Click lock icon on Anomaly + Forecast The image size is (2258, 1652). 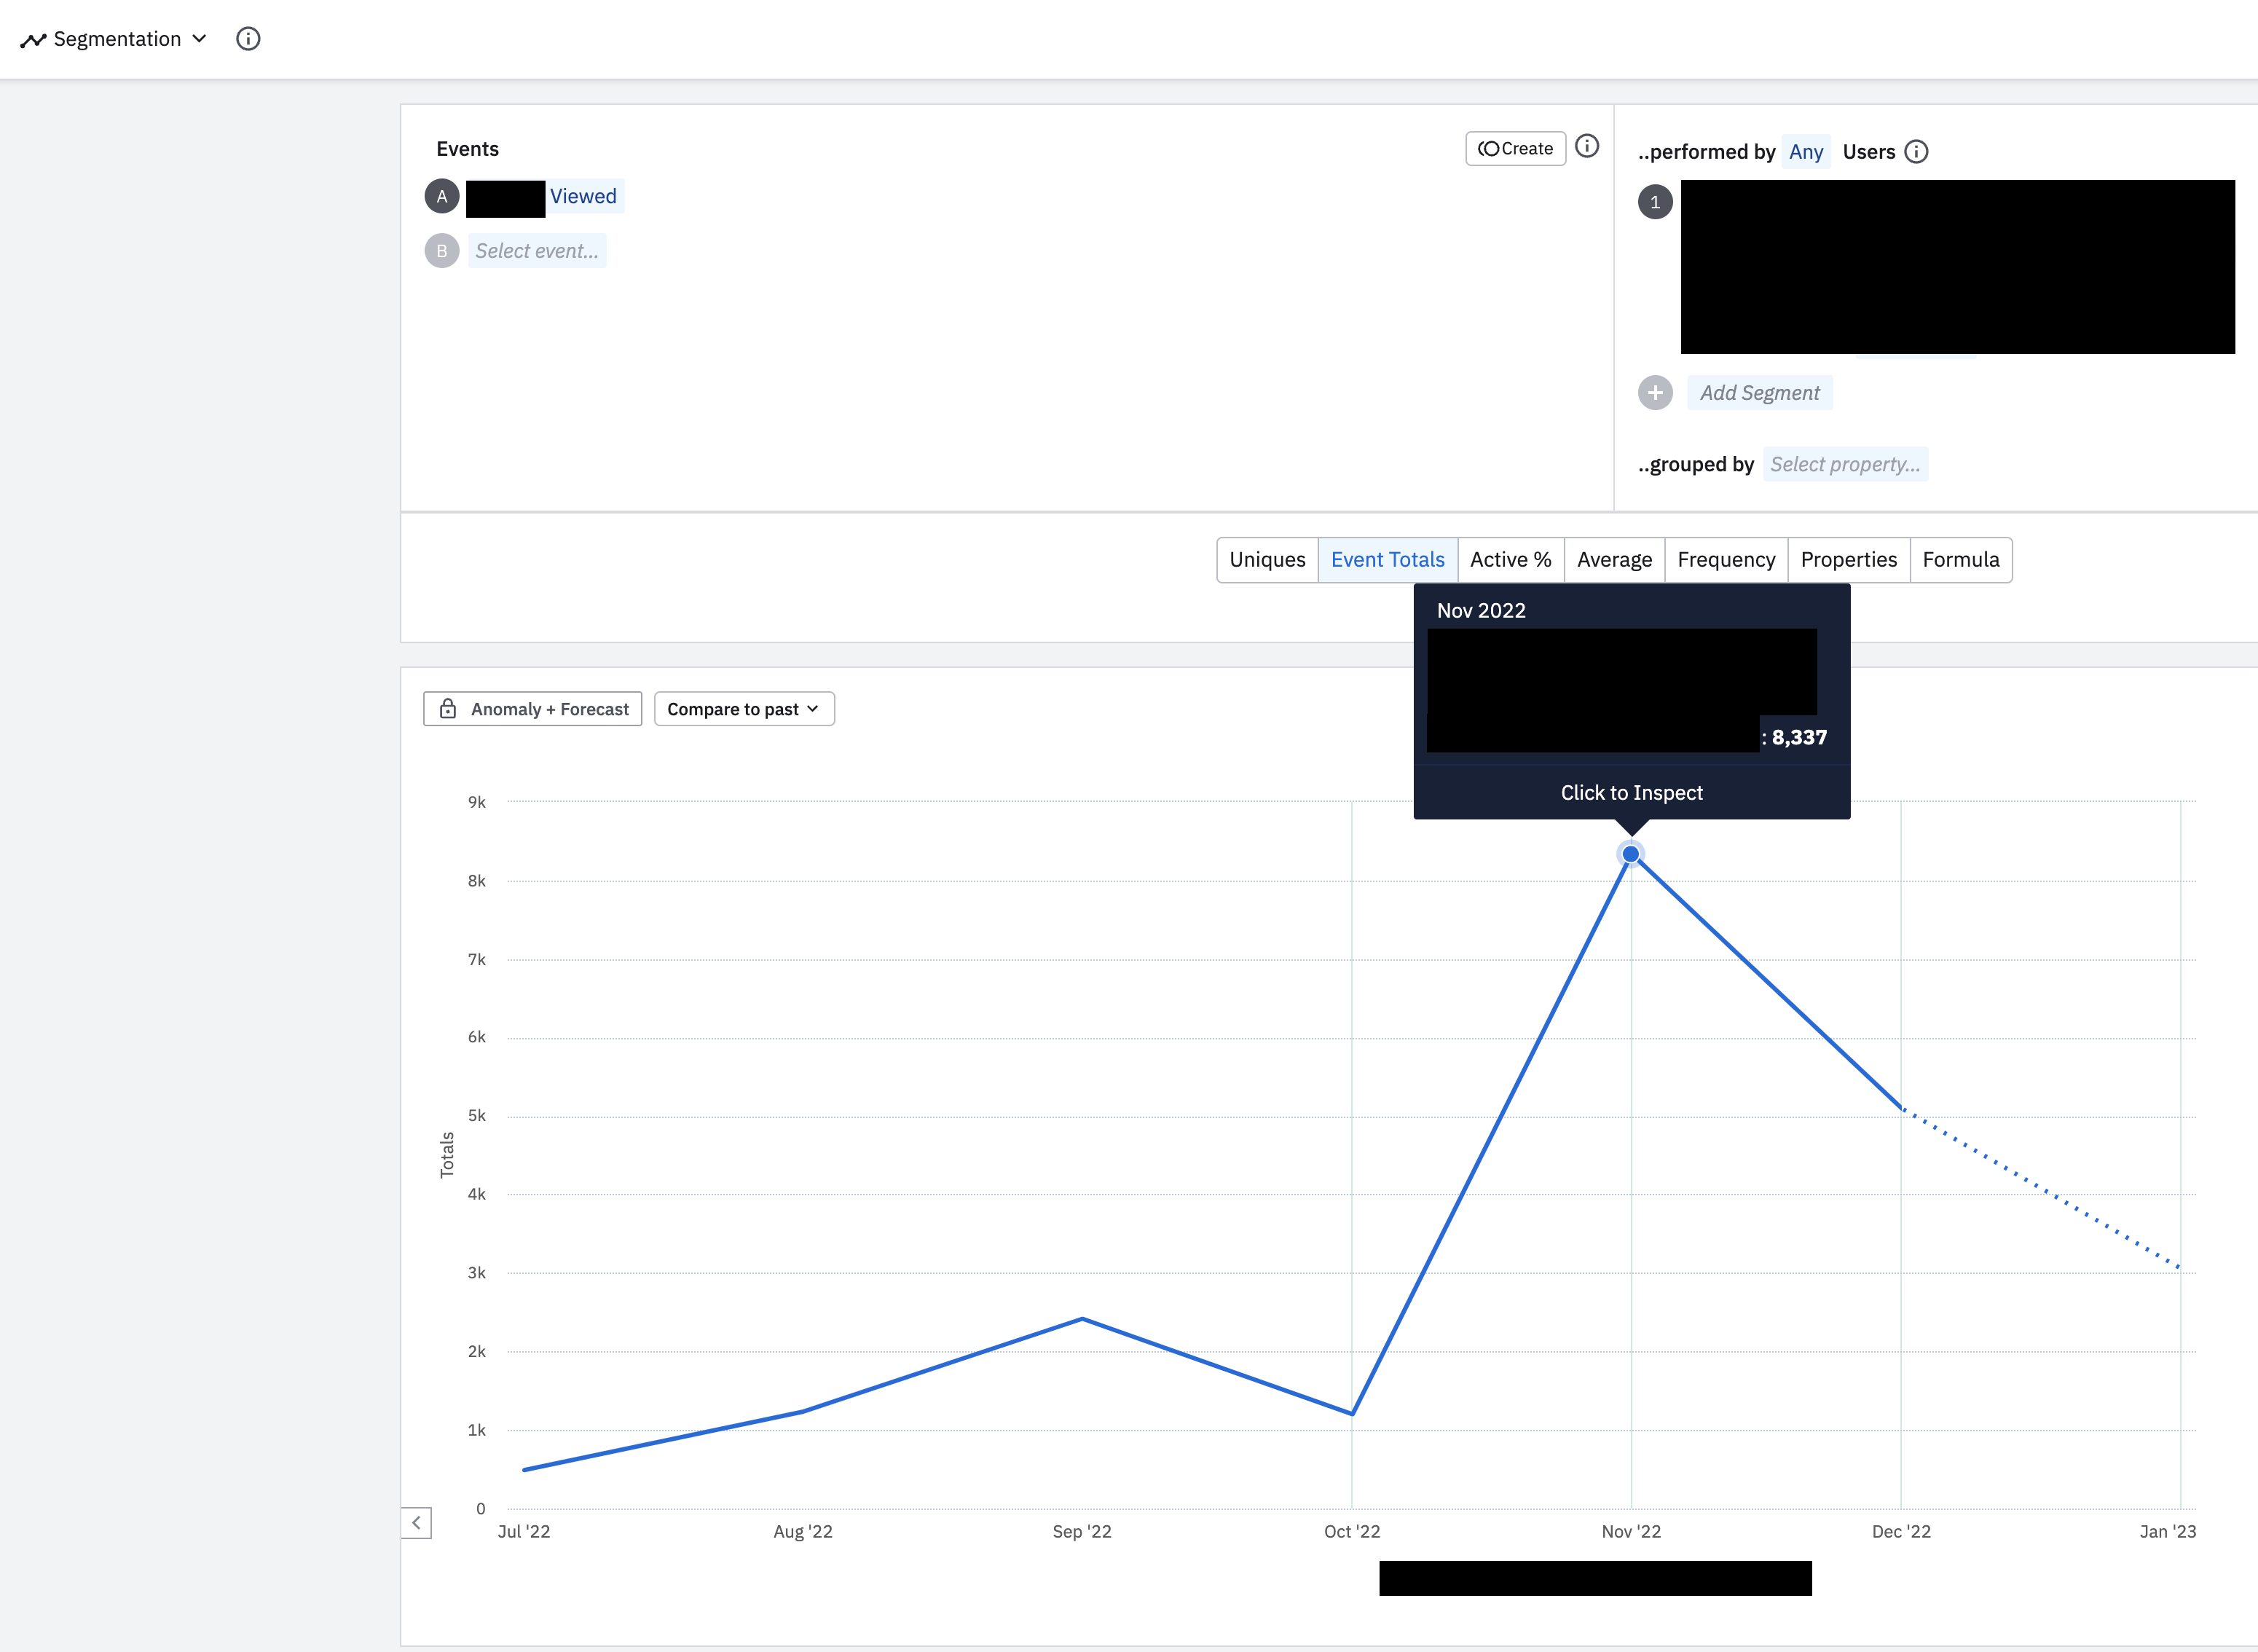click(448, 709)
